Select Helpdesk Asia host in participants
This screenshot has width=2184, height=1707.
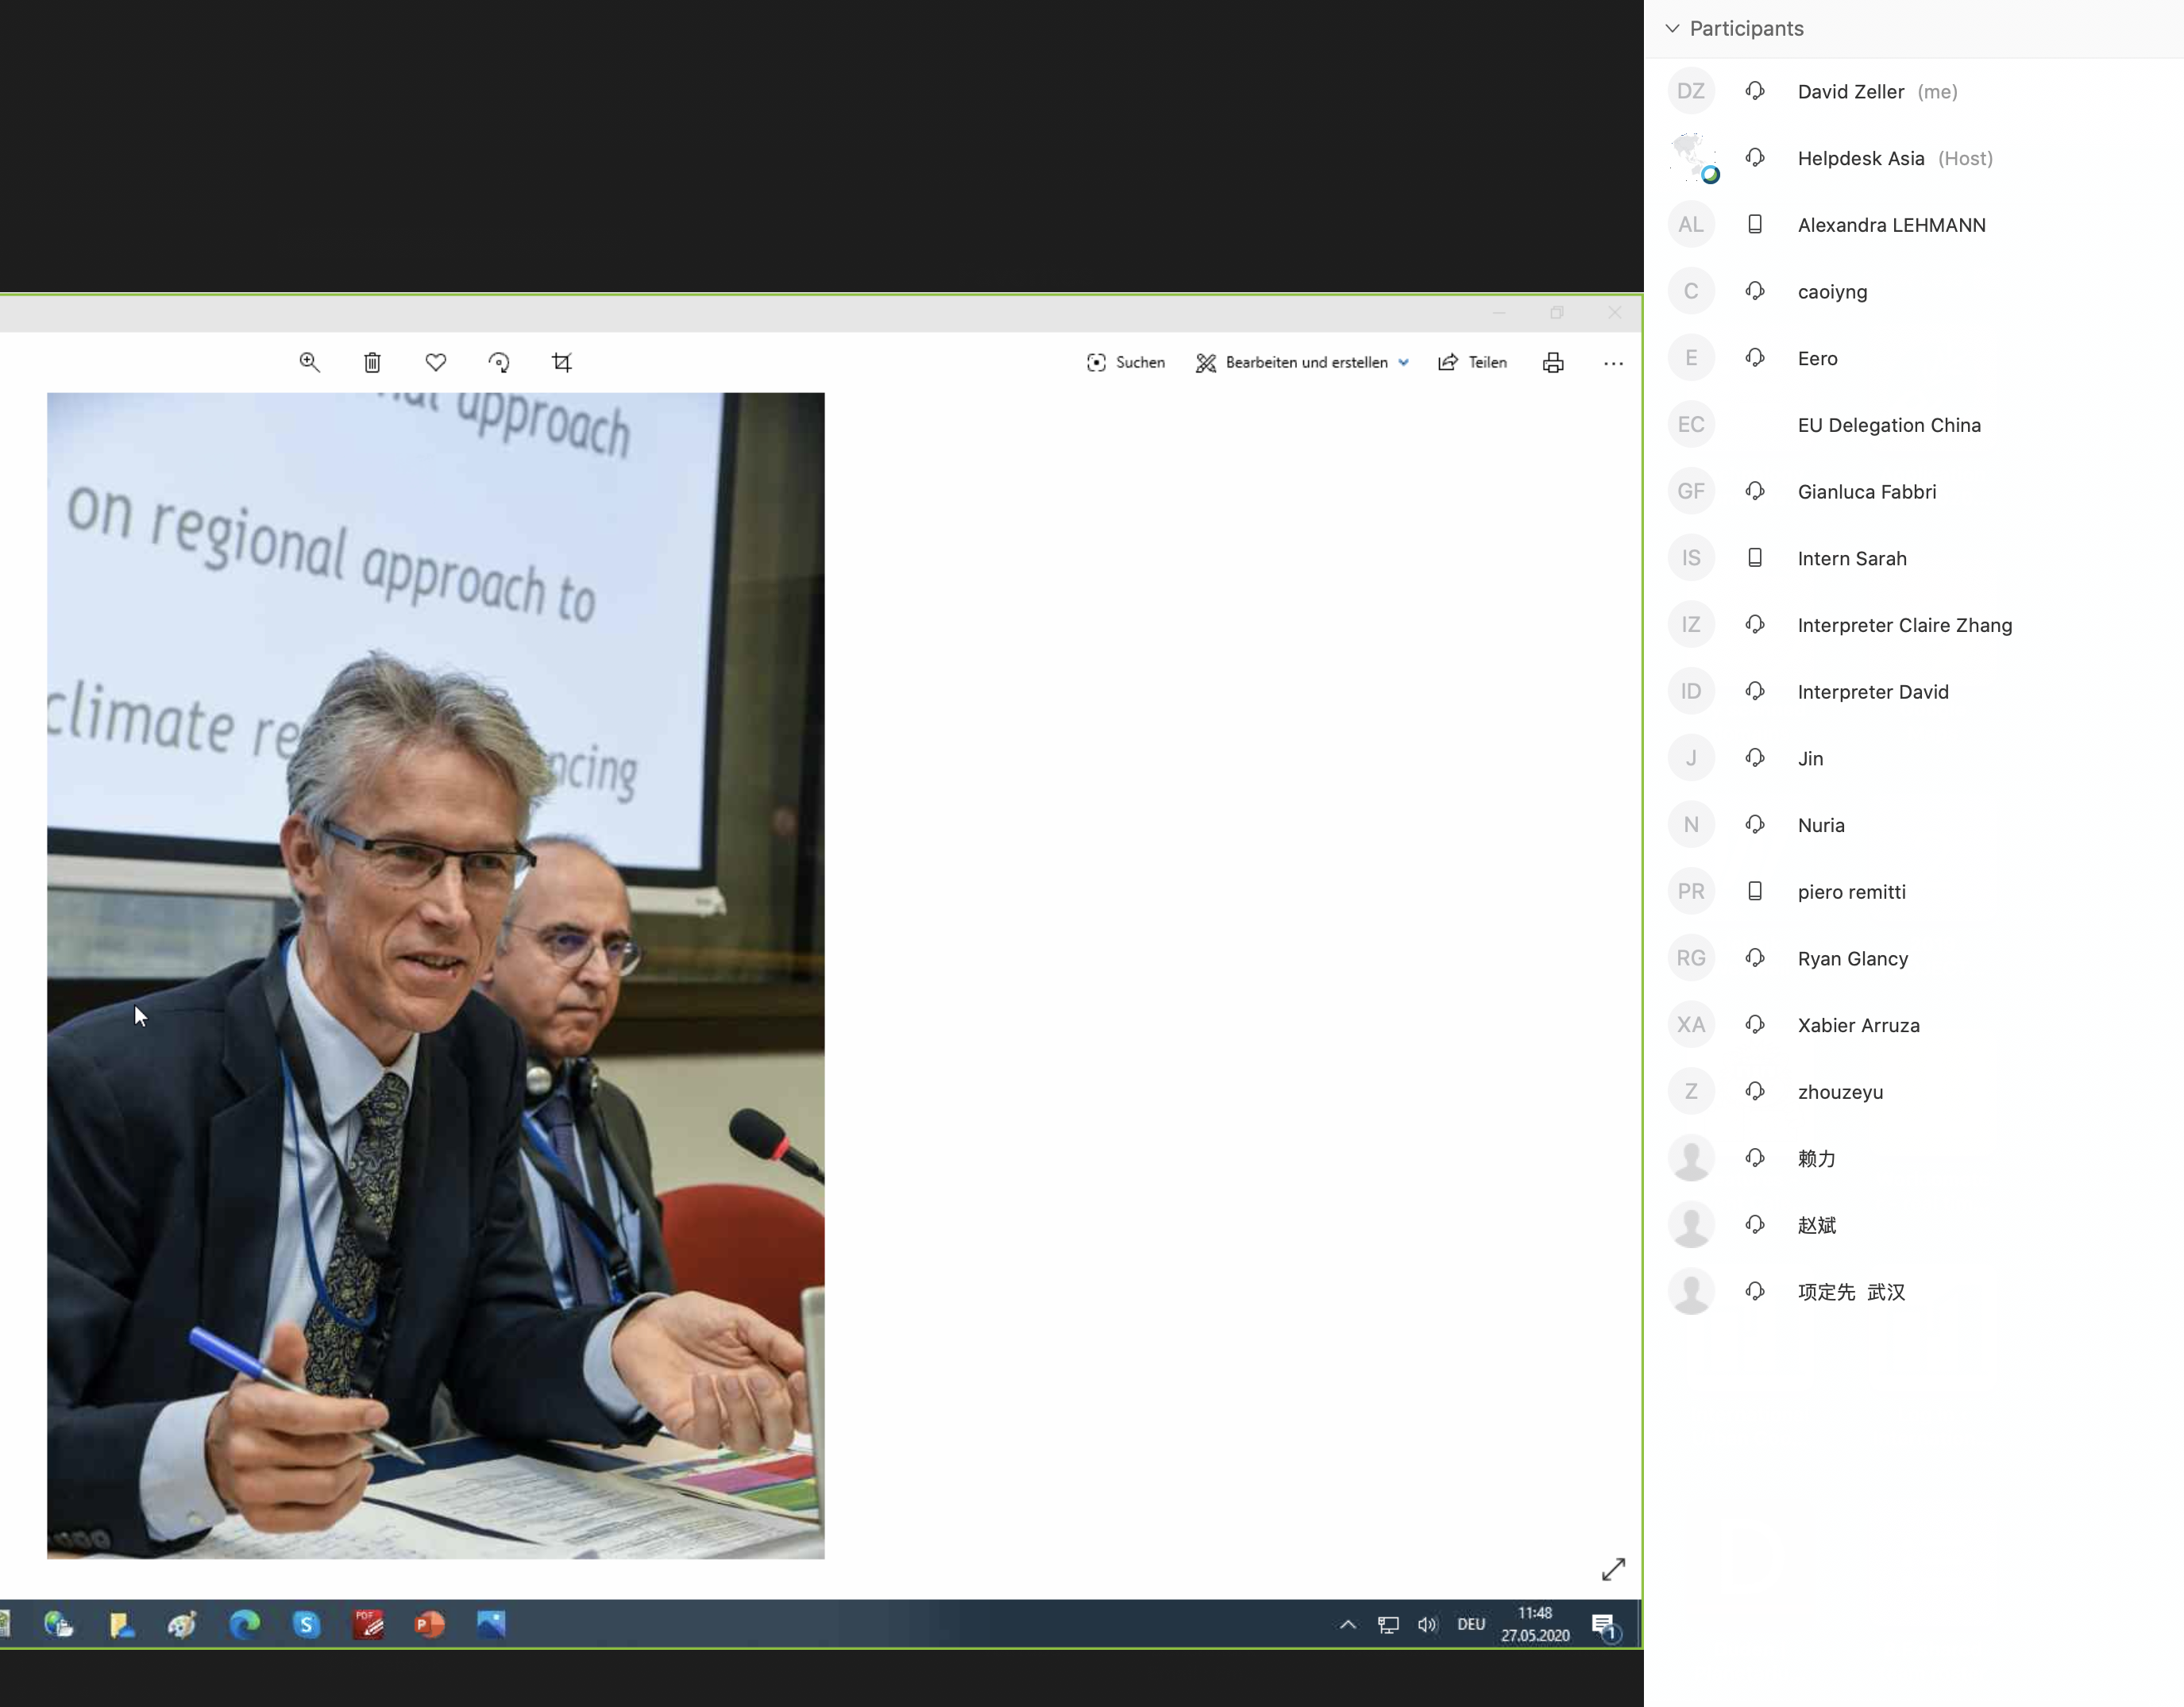[x=1860, y=158]
